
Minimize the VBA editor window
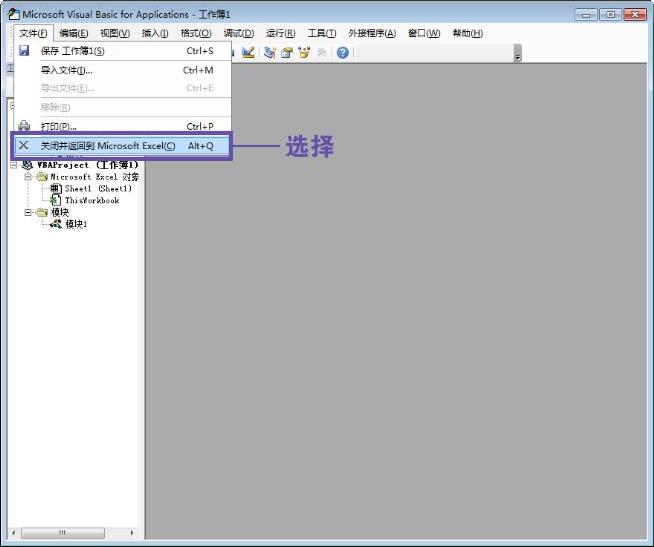[586, 15]
